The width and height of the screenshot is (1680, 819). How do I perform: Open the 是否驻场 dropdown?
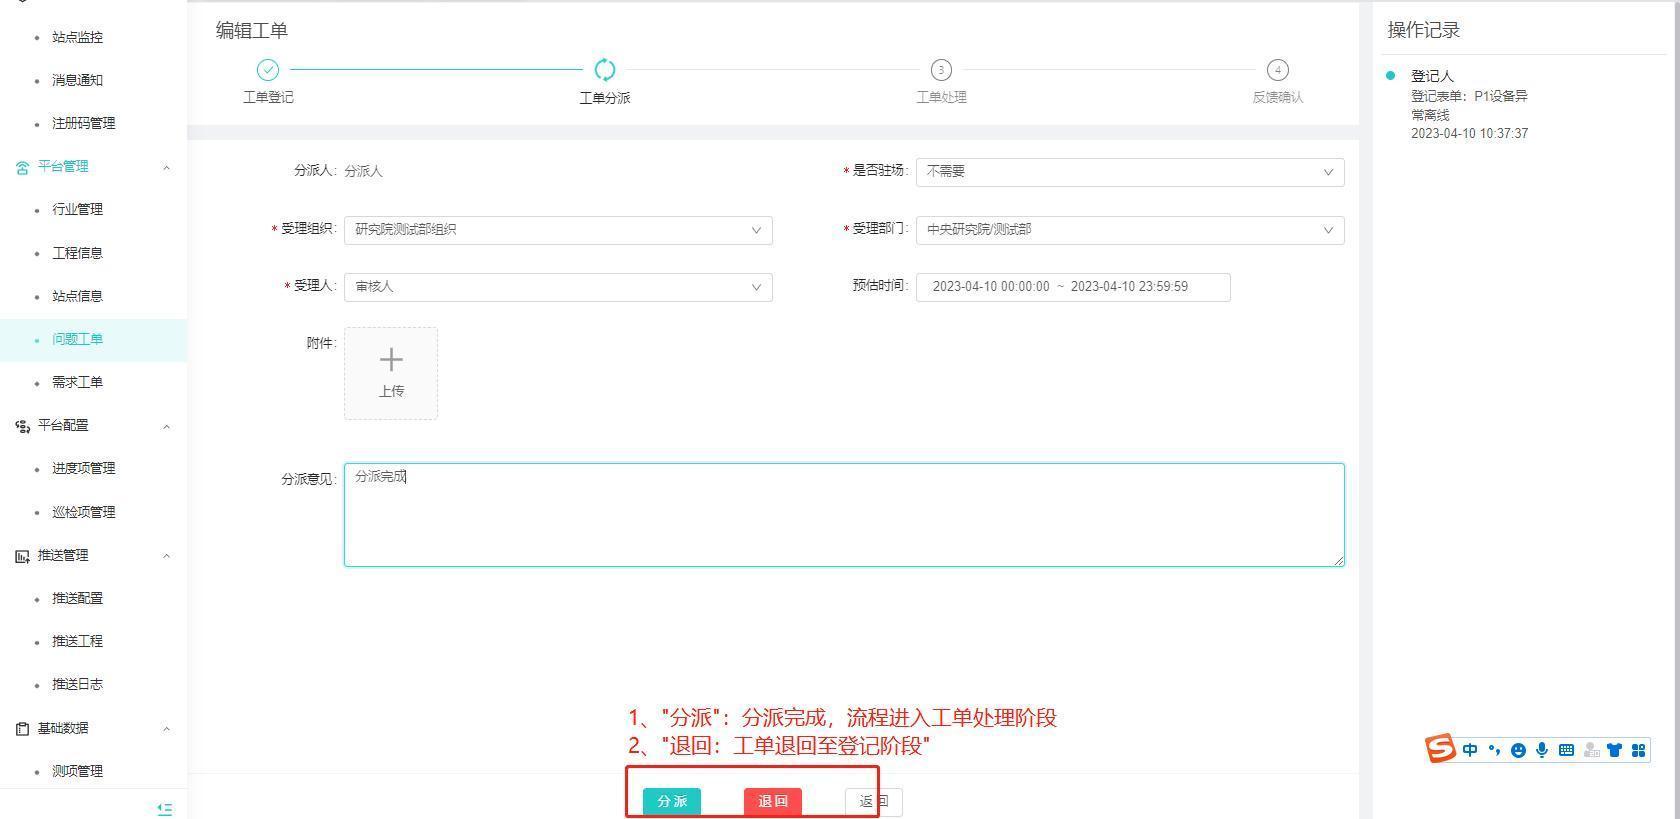tap(1129, 172)
